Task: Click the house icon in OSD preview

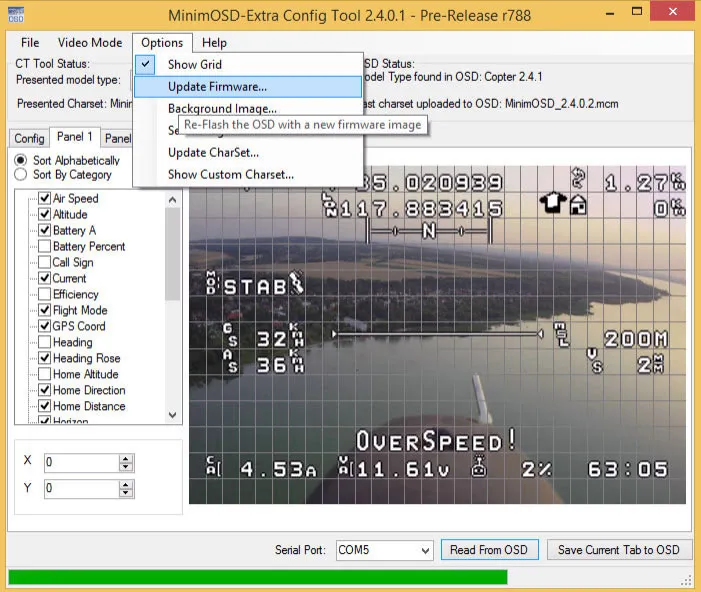Action: (579, 205)
